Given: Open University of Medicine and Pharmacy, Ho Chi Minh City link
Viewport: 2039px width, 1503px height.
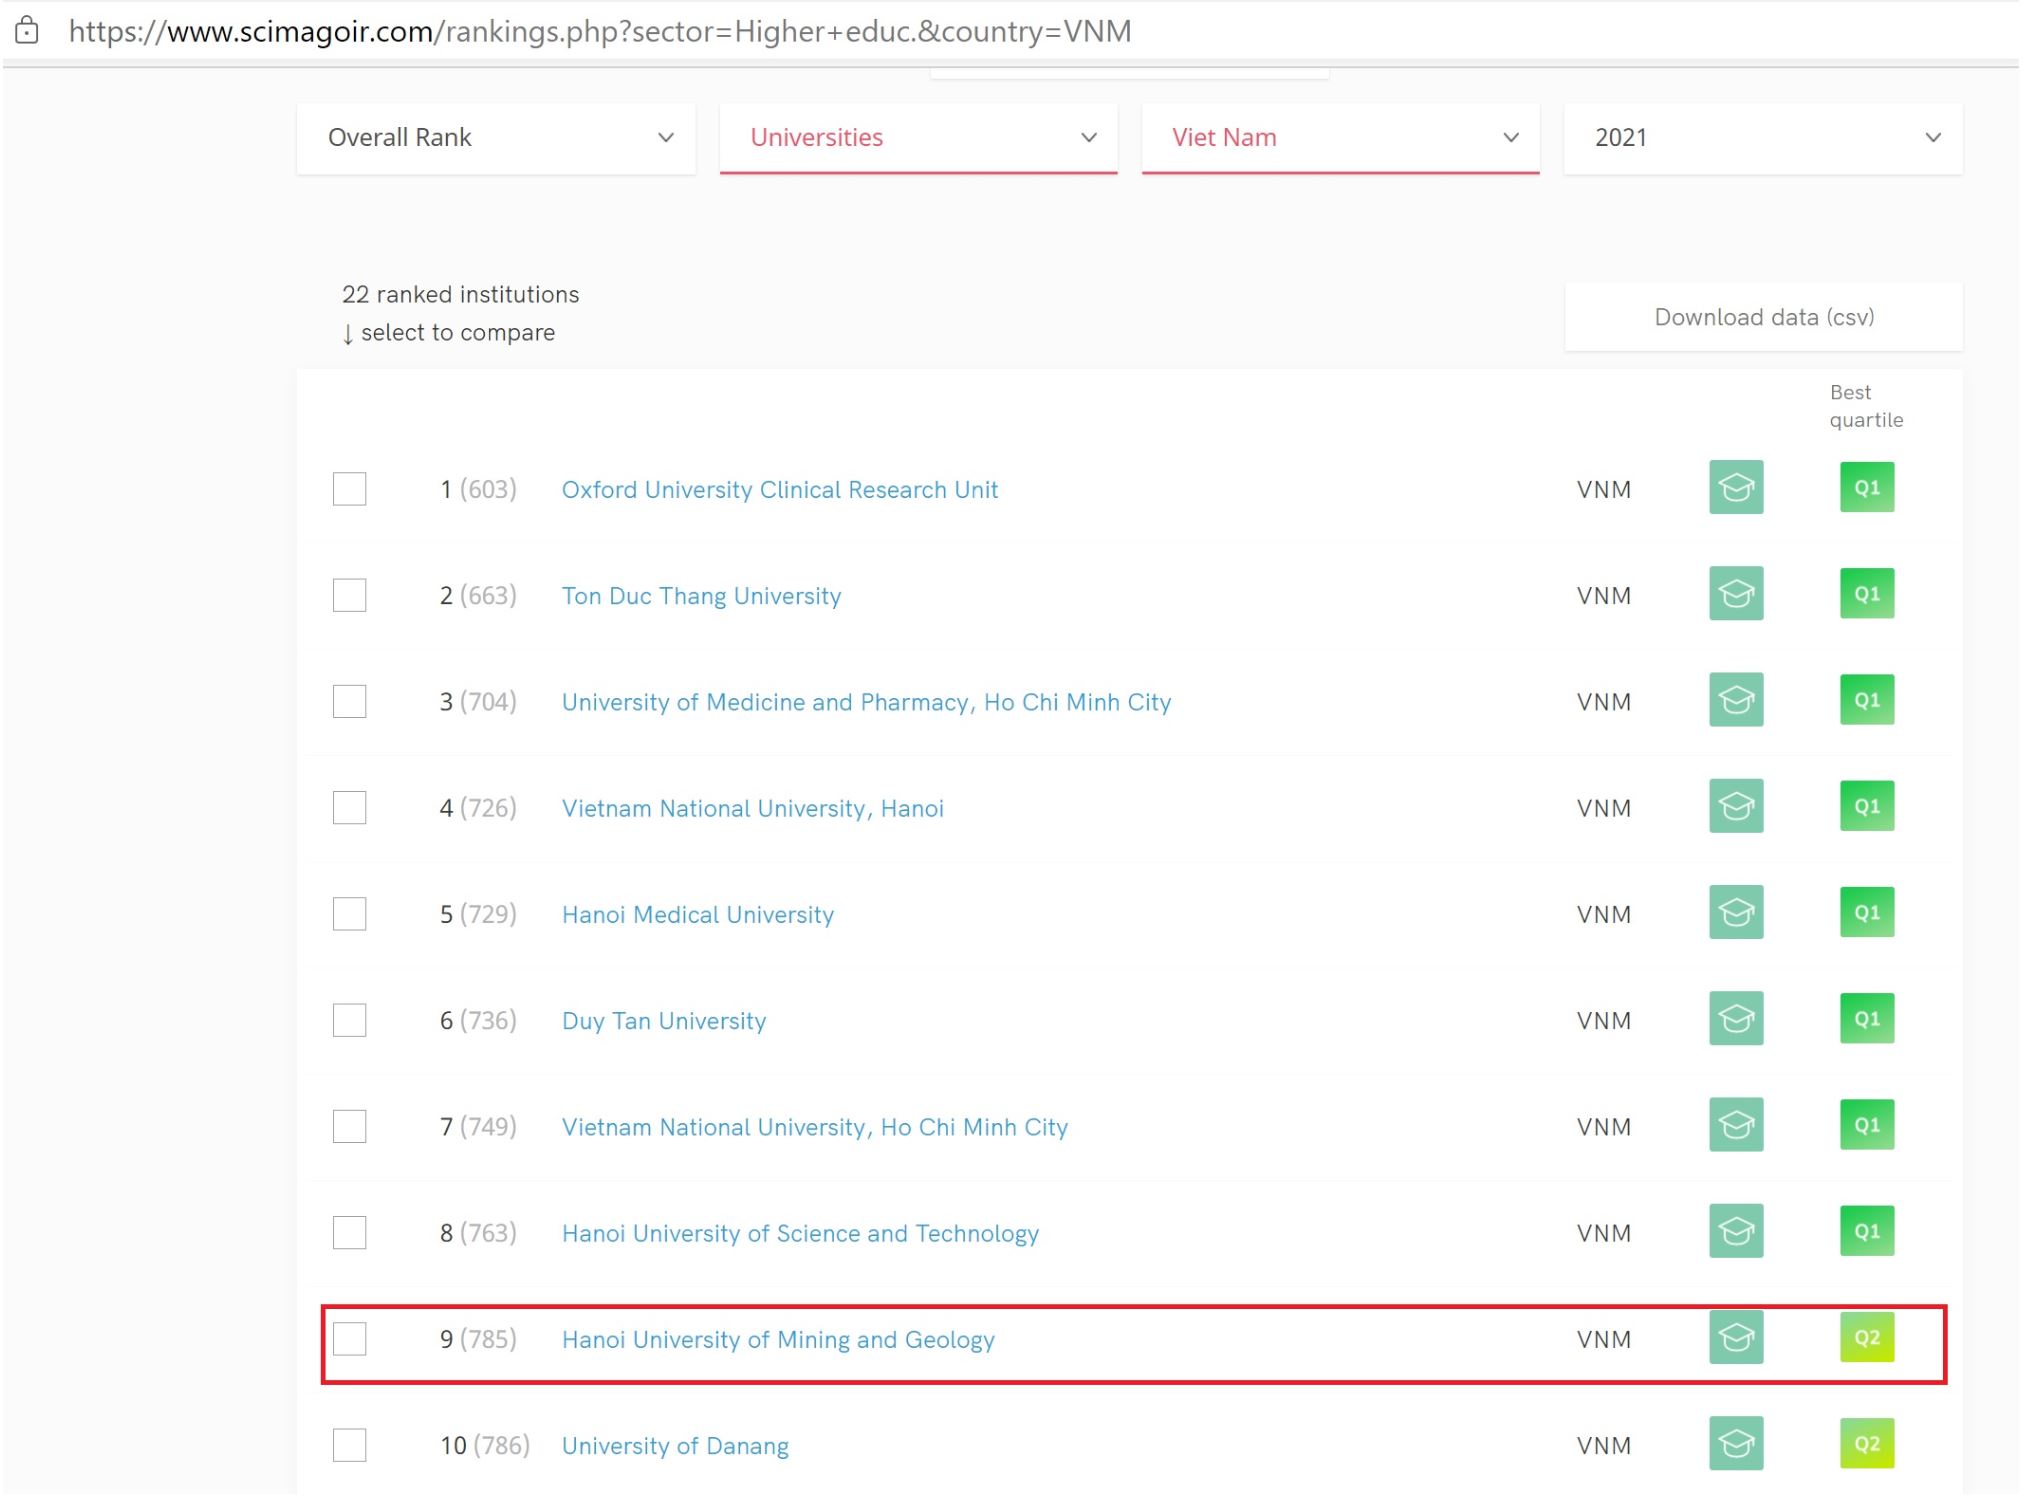Looking at the screenshot, I should (866, 702).
